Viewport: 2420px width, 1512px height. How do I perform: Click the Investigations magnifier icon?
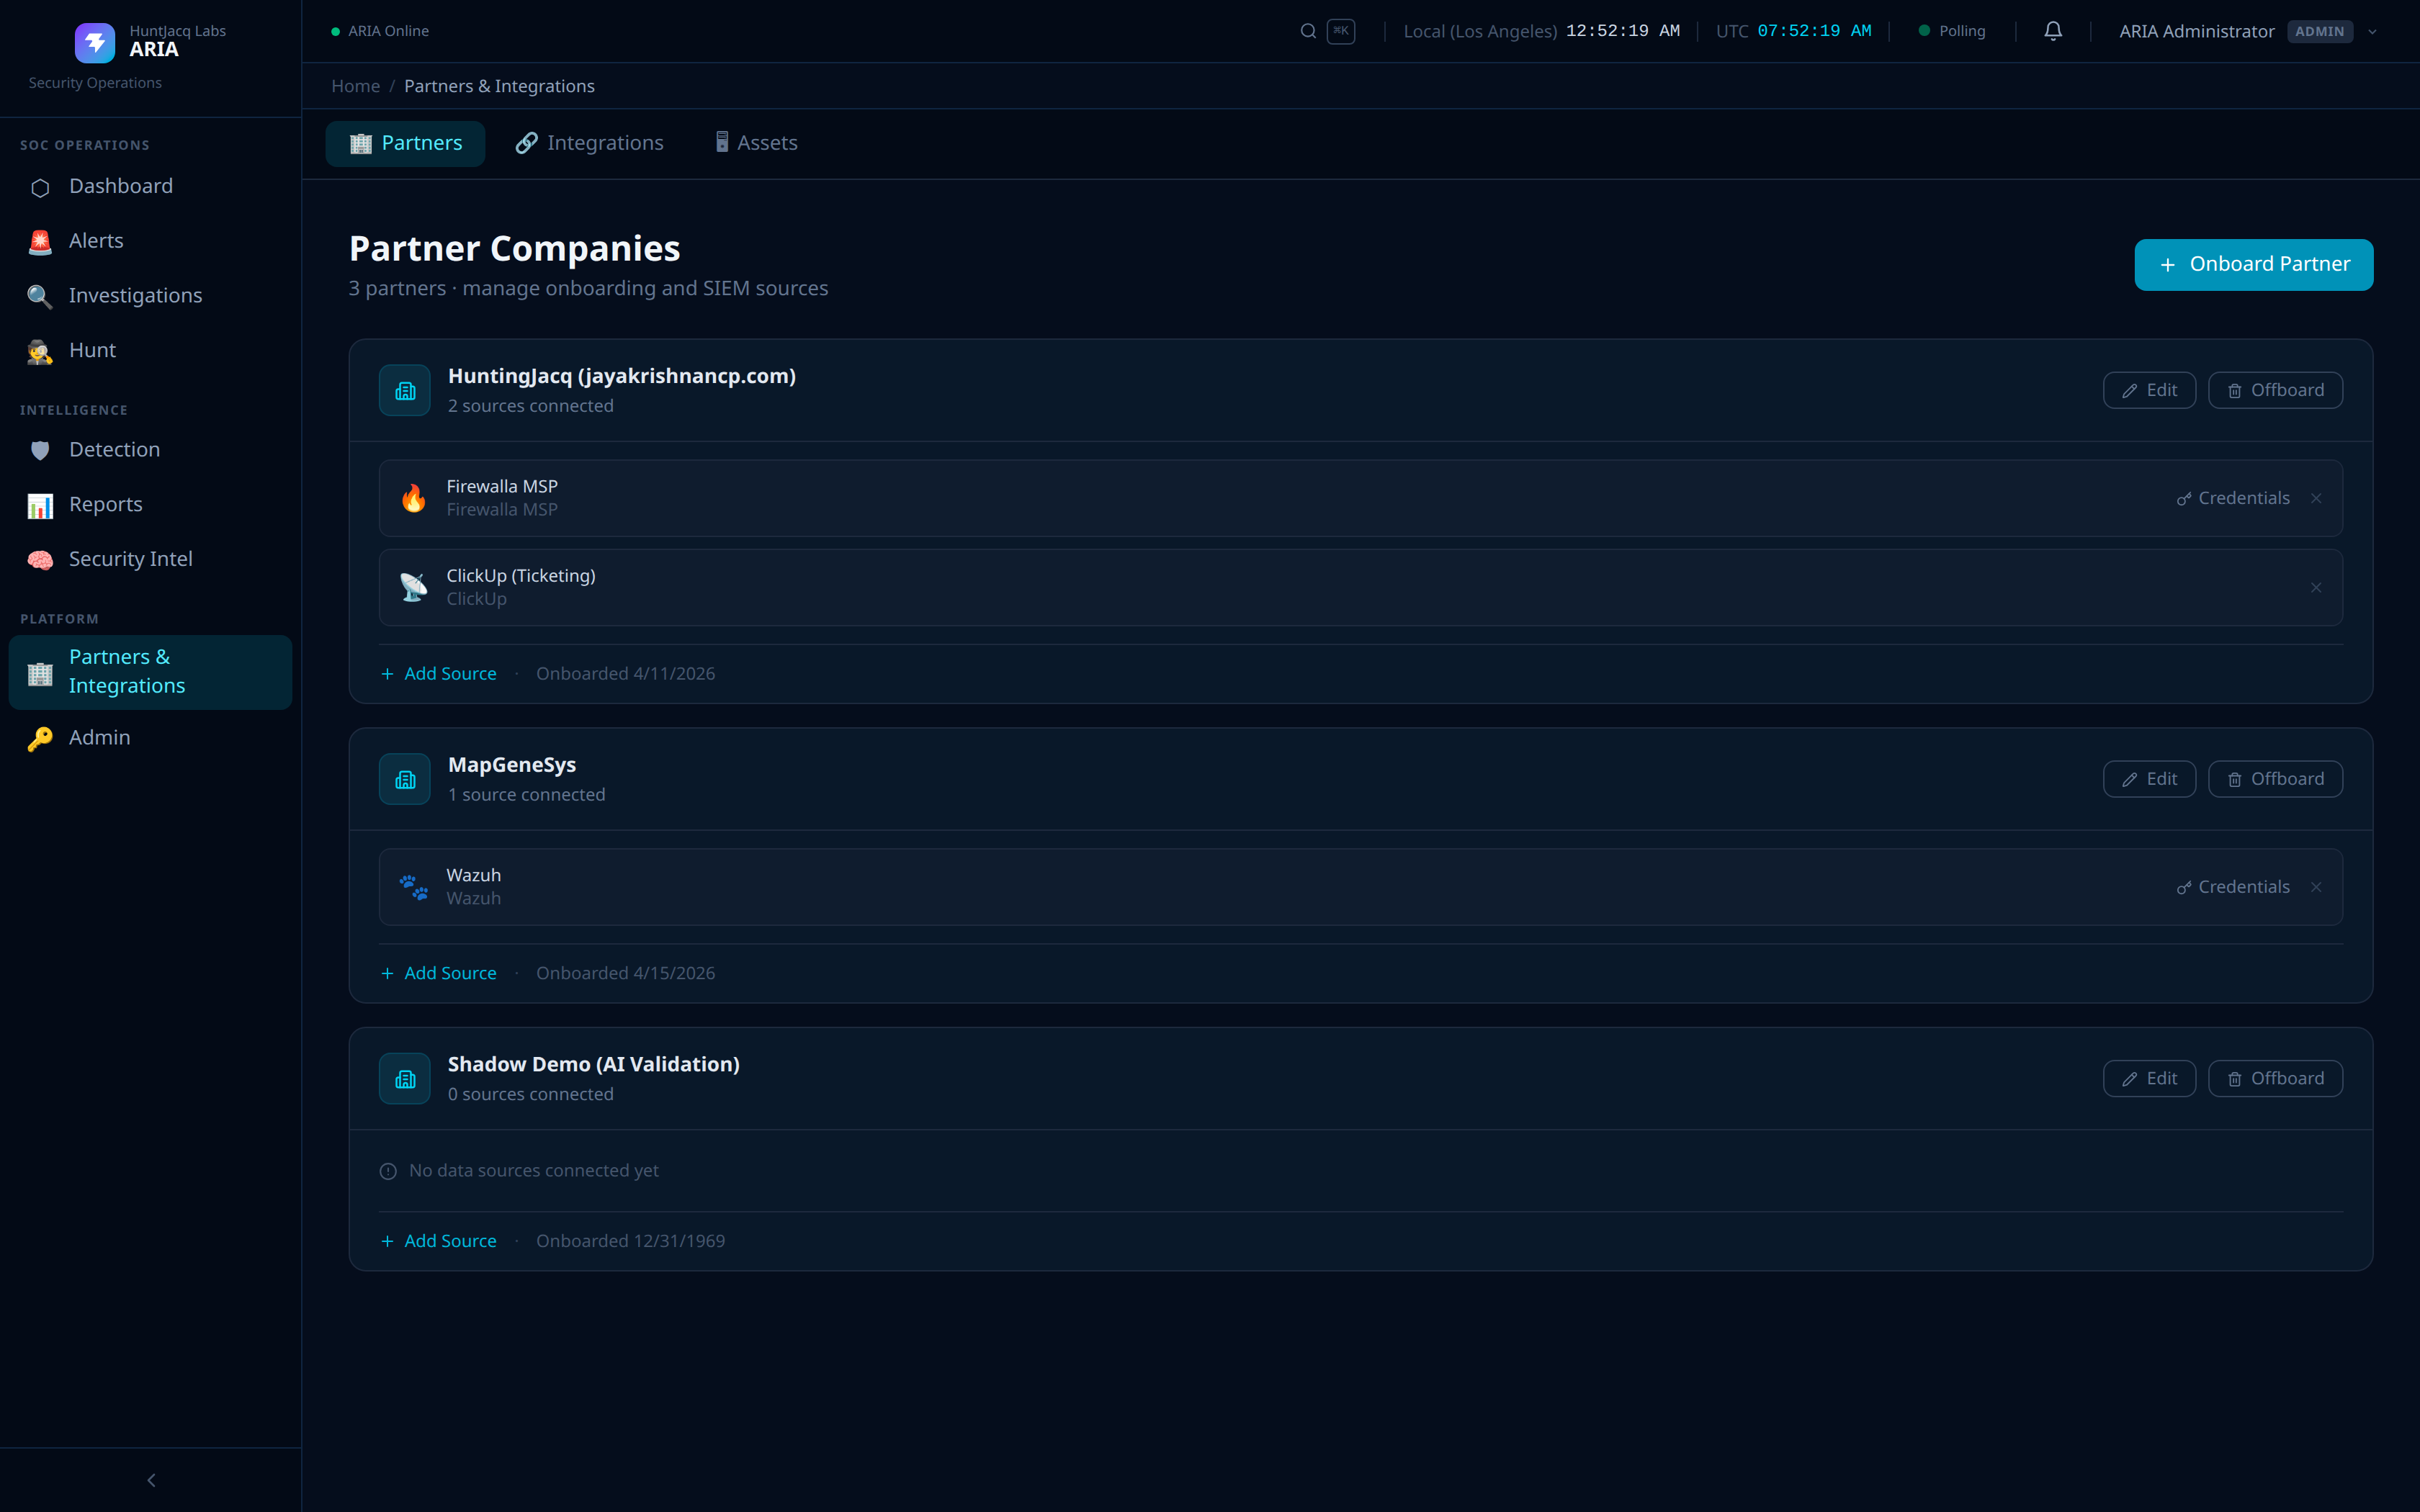[40, 296]
